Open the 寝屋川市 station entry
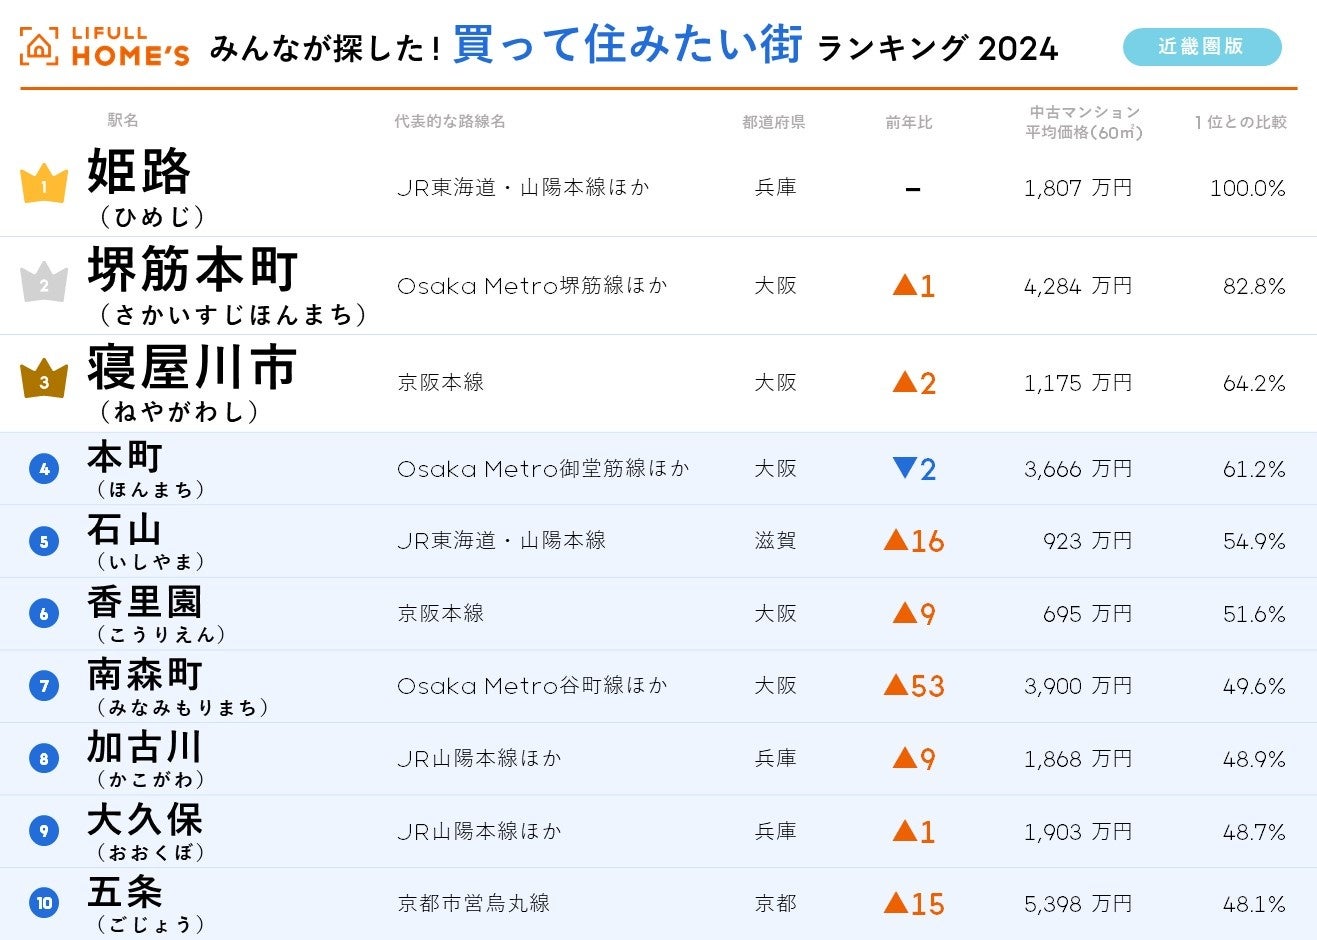 click(192, 367)
